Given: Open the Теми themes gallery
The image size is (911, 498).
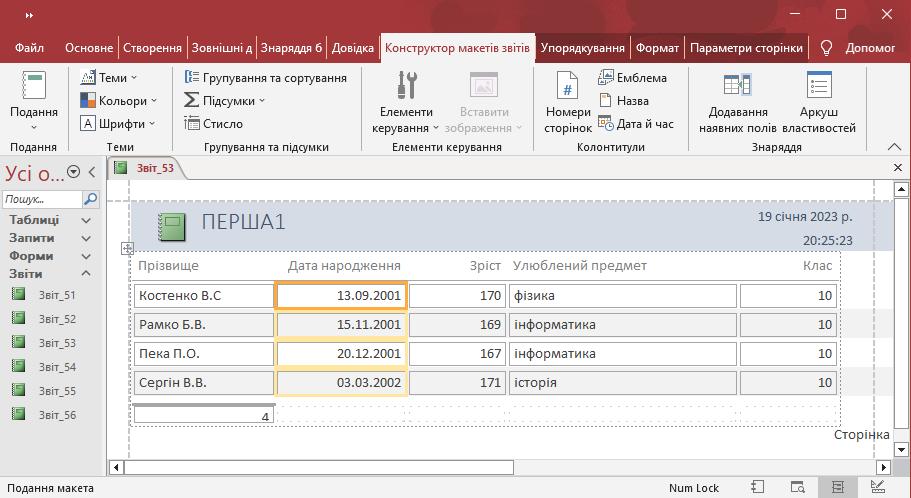Looking at the screenshot, I should [x=109, y=77].
